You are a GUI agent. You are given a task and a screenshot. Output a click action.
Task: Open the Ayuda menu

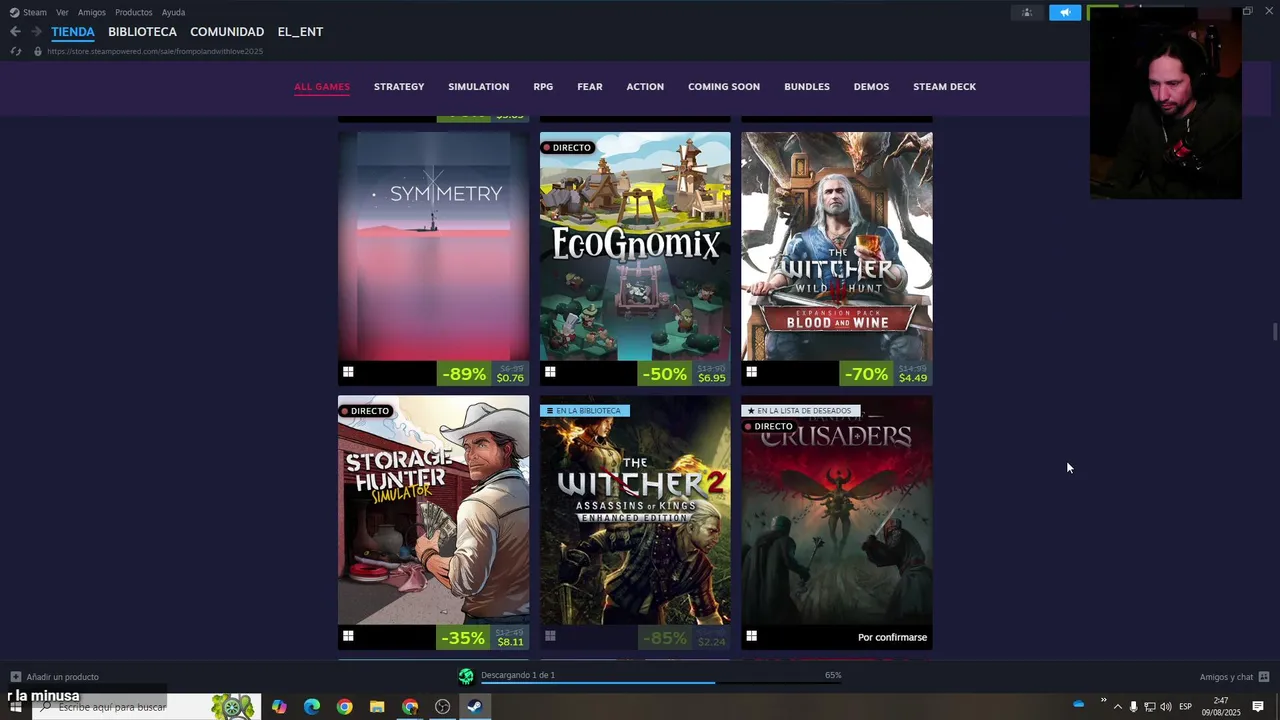(x=173, y=12)
